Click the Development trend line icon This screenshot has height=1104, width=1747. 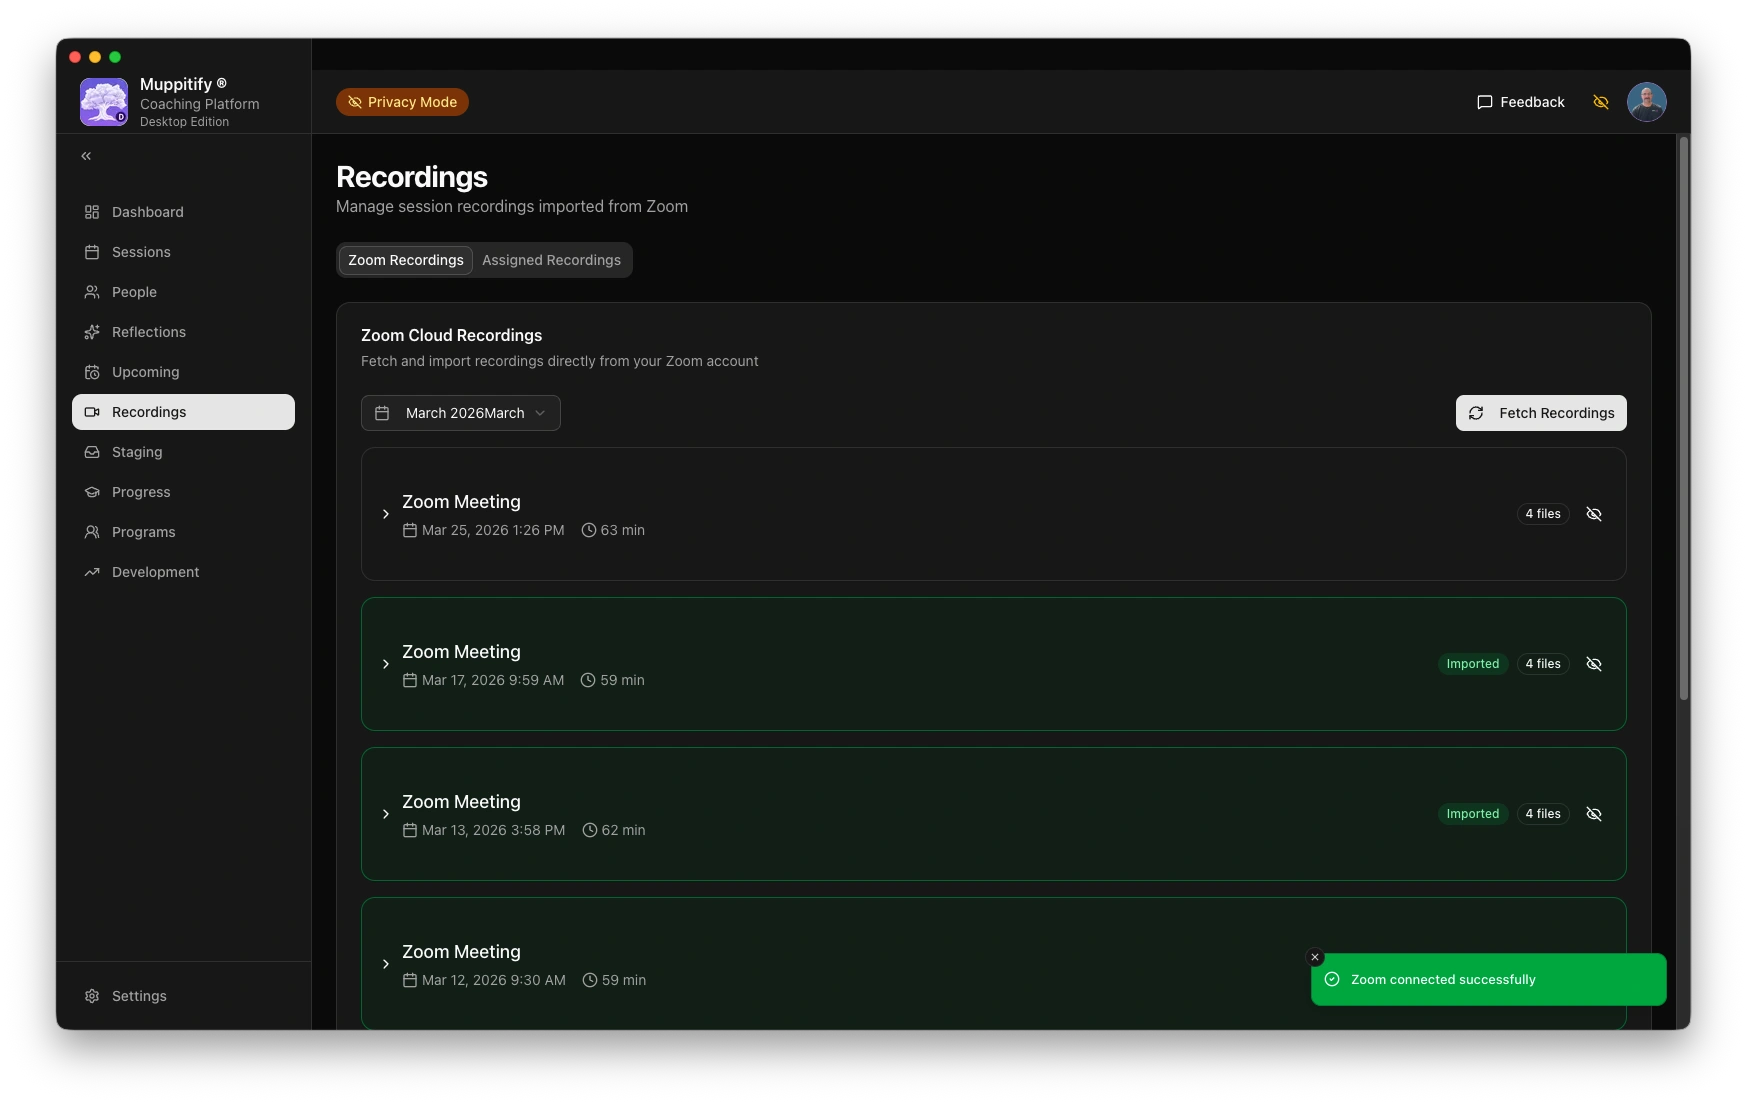(x=92, y=572)
